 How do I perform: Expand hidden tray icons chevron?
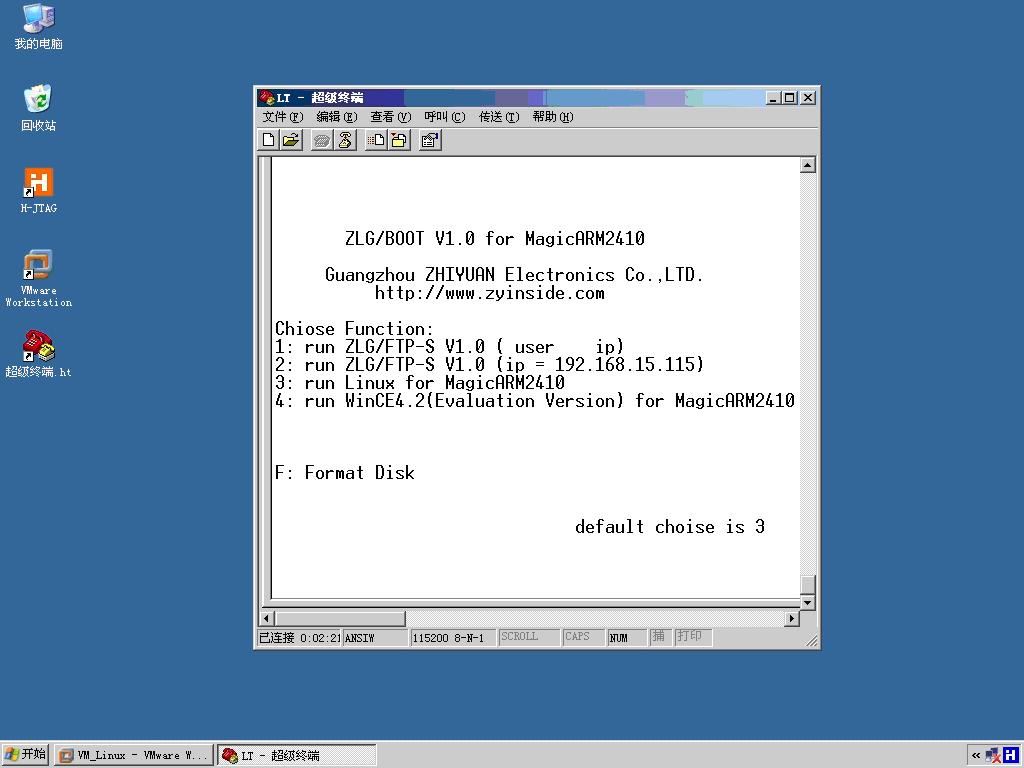coord(976,755)
